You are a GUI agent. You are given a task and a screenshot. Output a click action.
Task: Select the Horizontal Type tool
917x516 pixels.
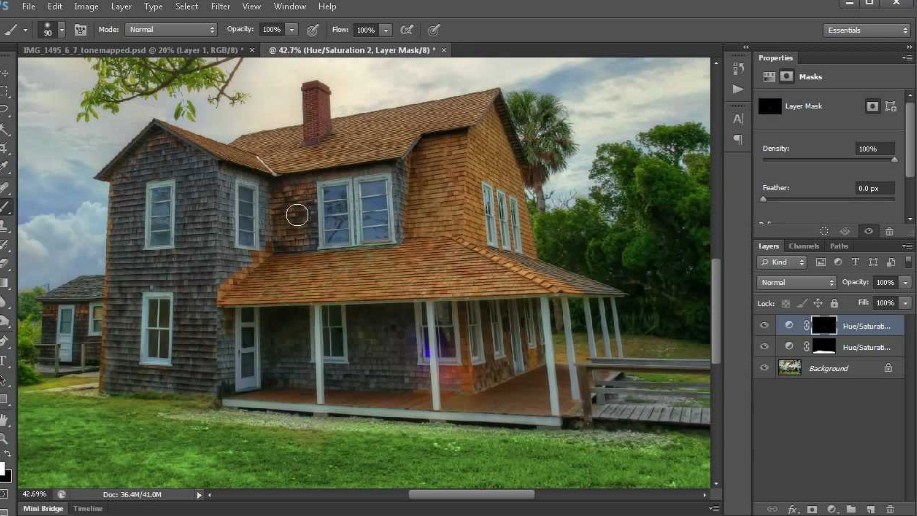4,360
